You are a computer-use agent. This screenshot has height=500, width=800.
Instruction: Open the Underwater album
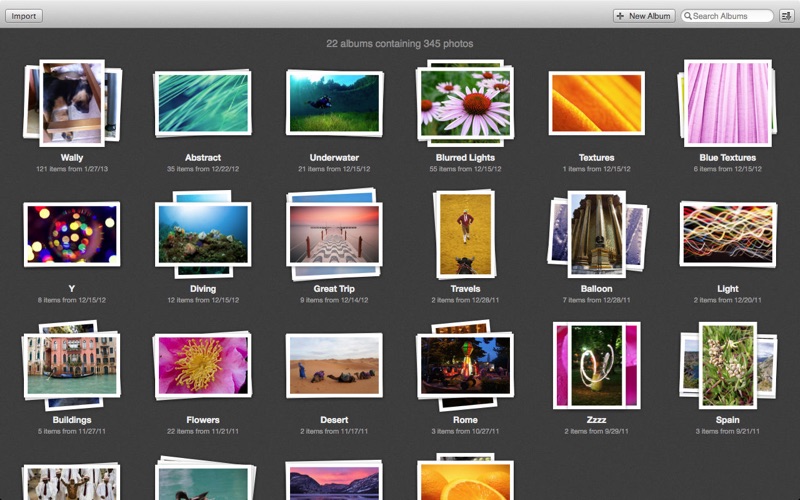pos(334,104)
